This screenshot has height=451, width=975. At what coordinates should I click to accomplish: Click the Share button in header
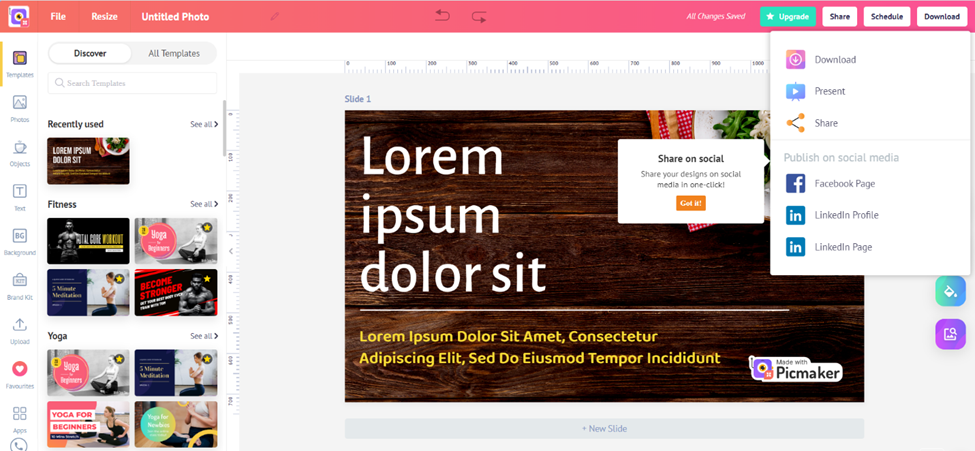[x=839, y=17]
